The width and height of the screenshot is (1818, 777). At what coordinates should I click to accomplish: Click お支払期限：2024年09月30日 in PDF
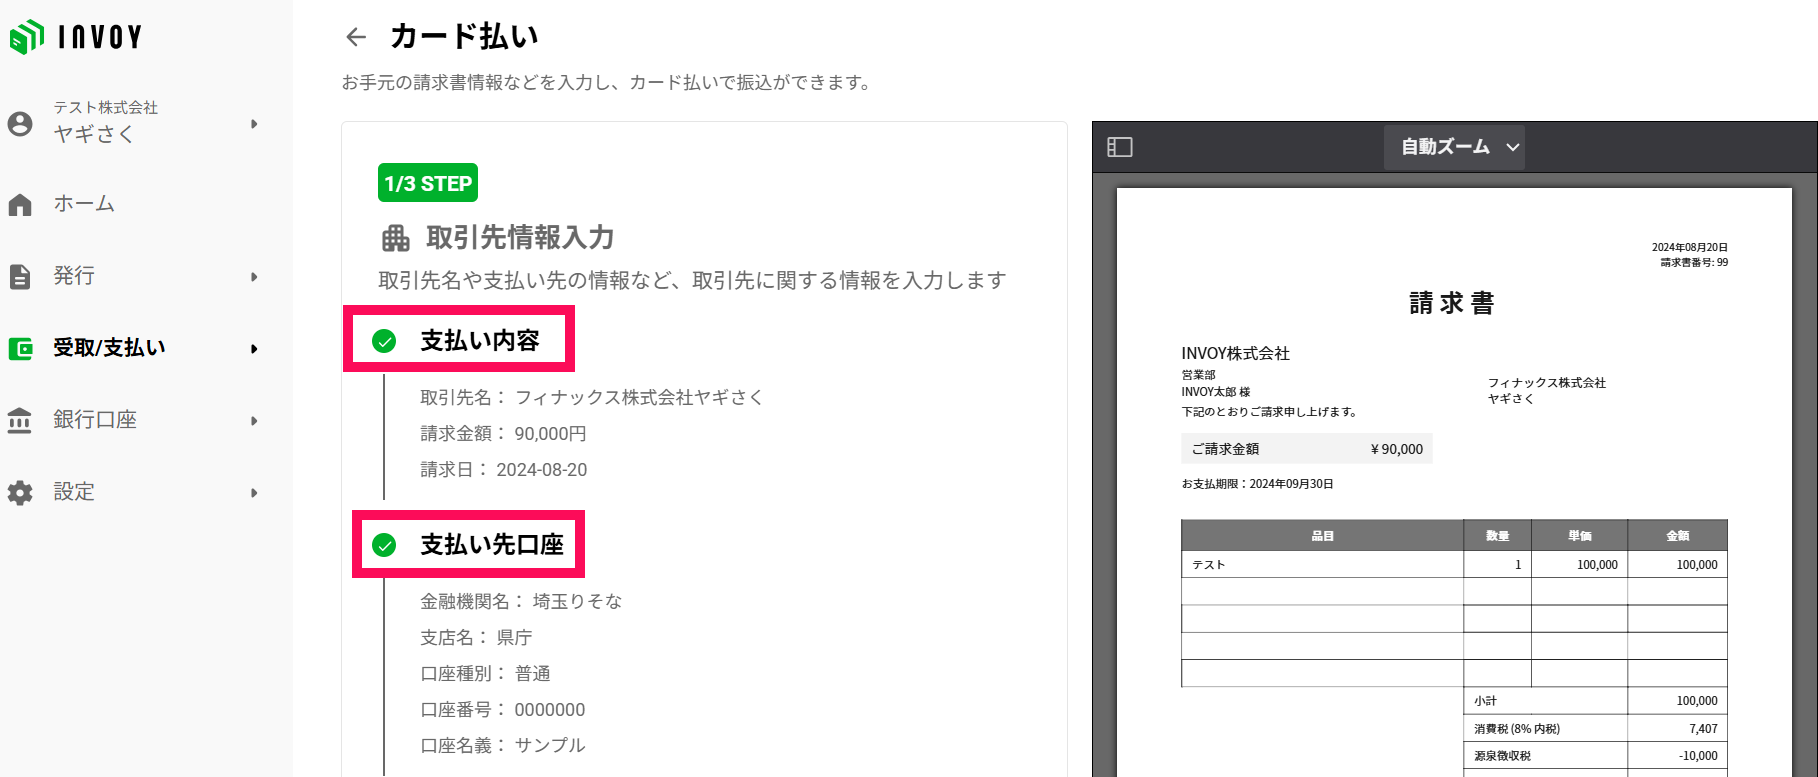[x=1257, y=484]
